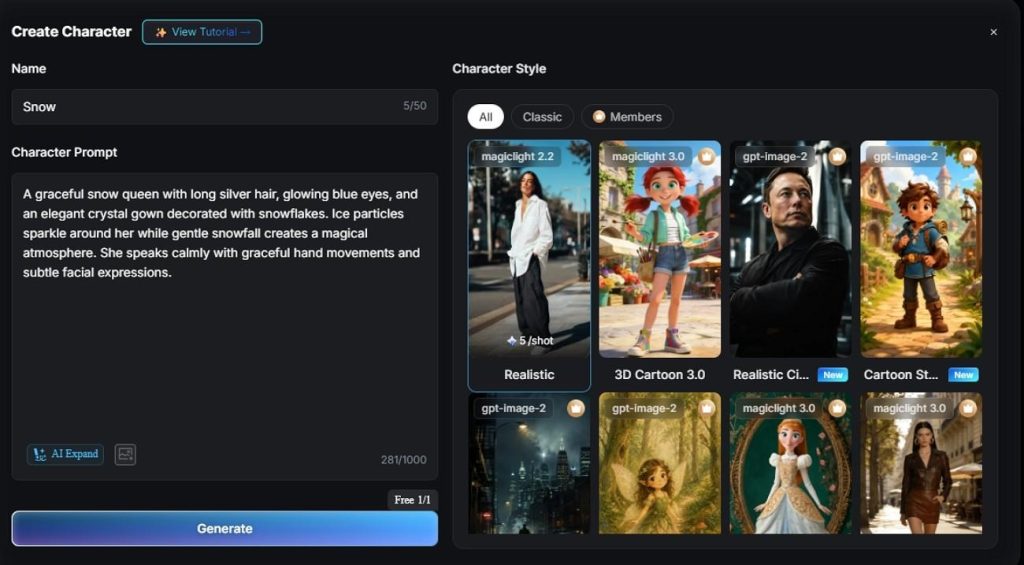Click the Free 1/1 badge
Screen dimensions: 1024x565
(412, 500)
